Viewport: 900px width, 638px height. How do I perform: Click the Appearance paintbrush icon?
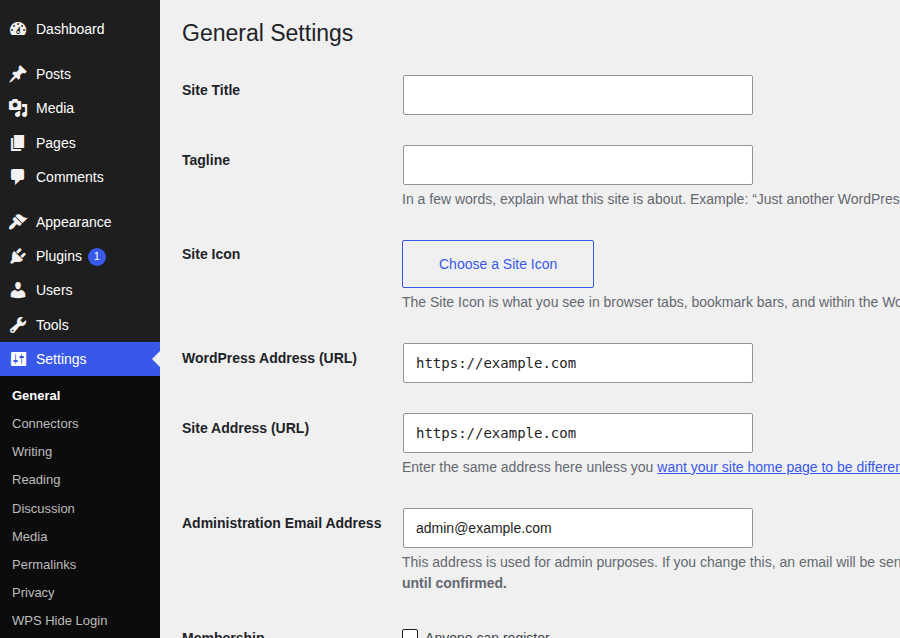[x=18, y=222]
